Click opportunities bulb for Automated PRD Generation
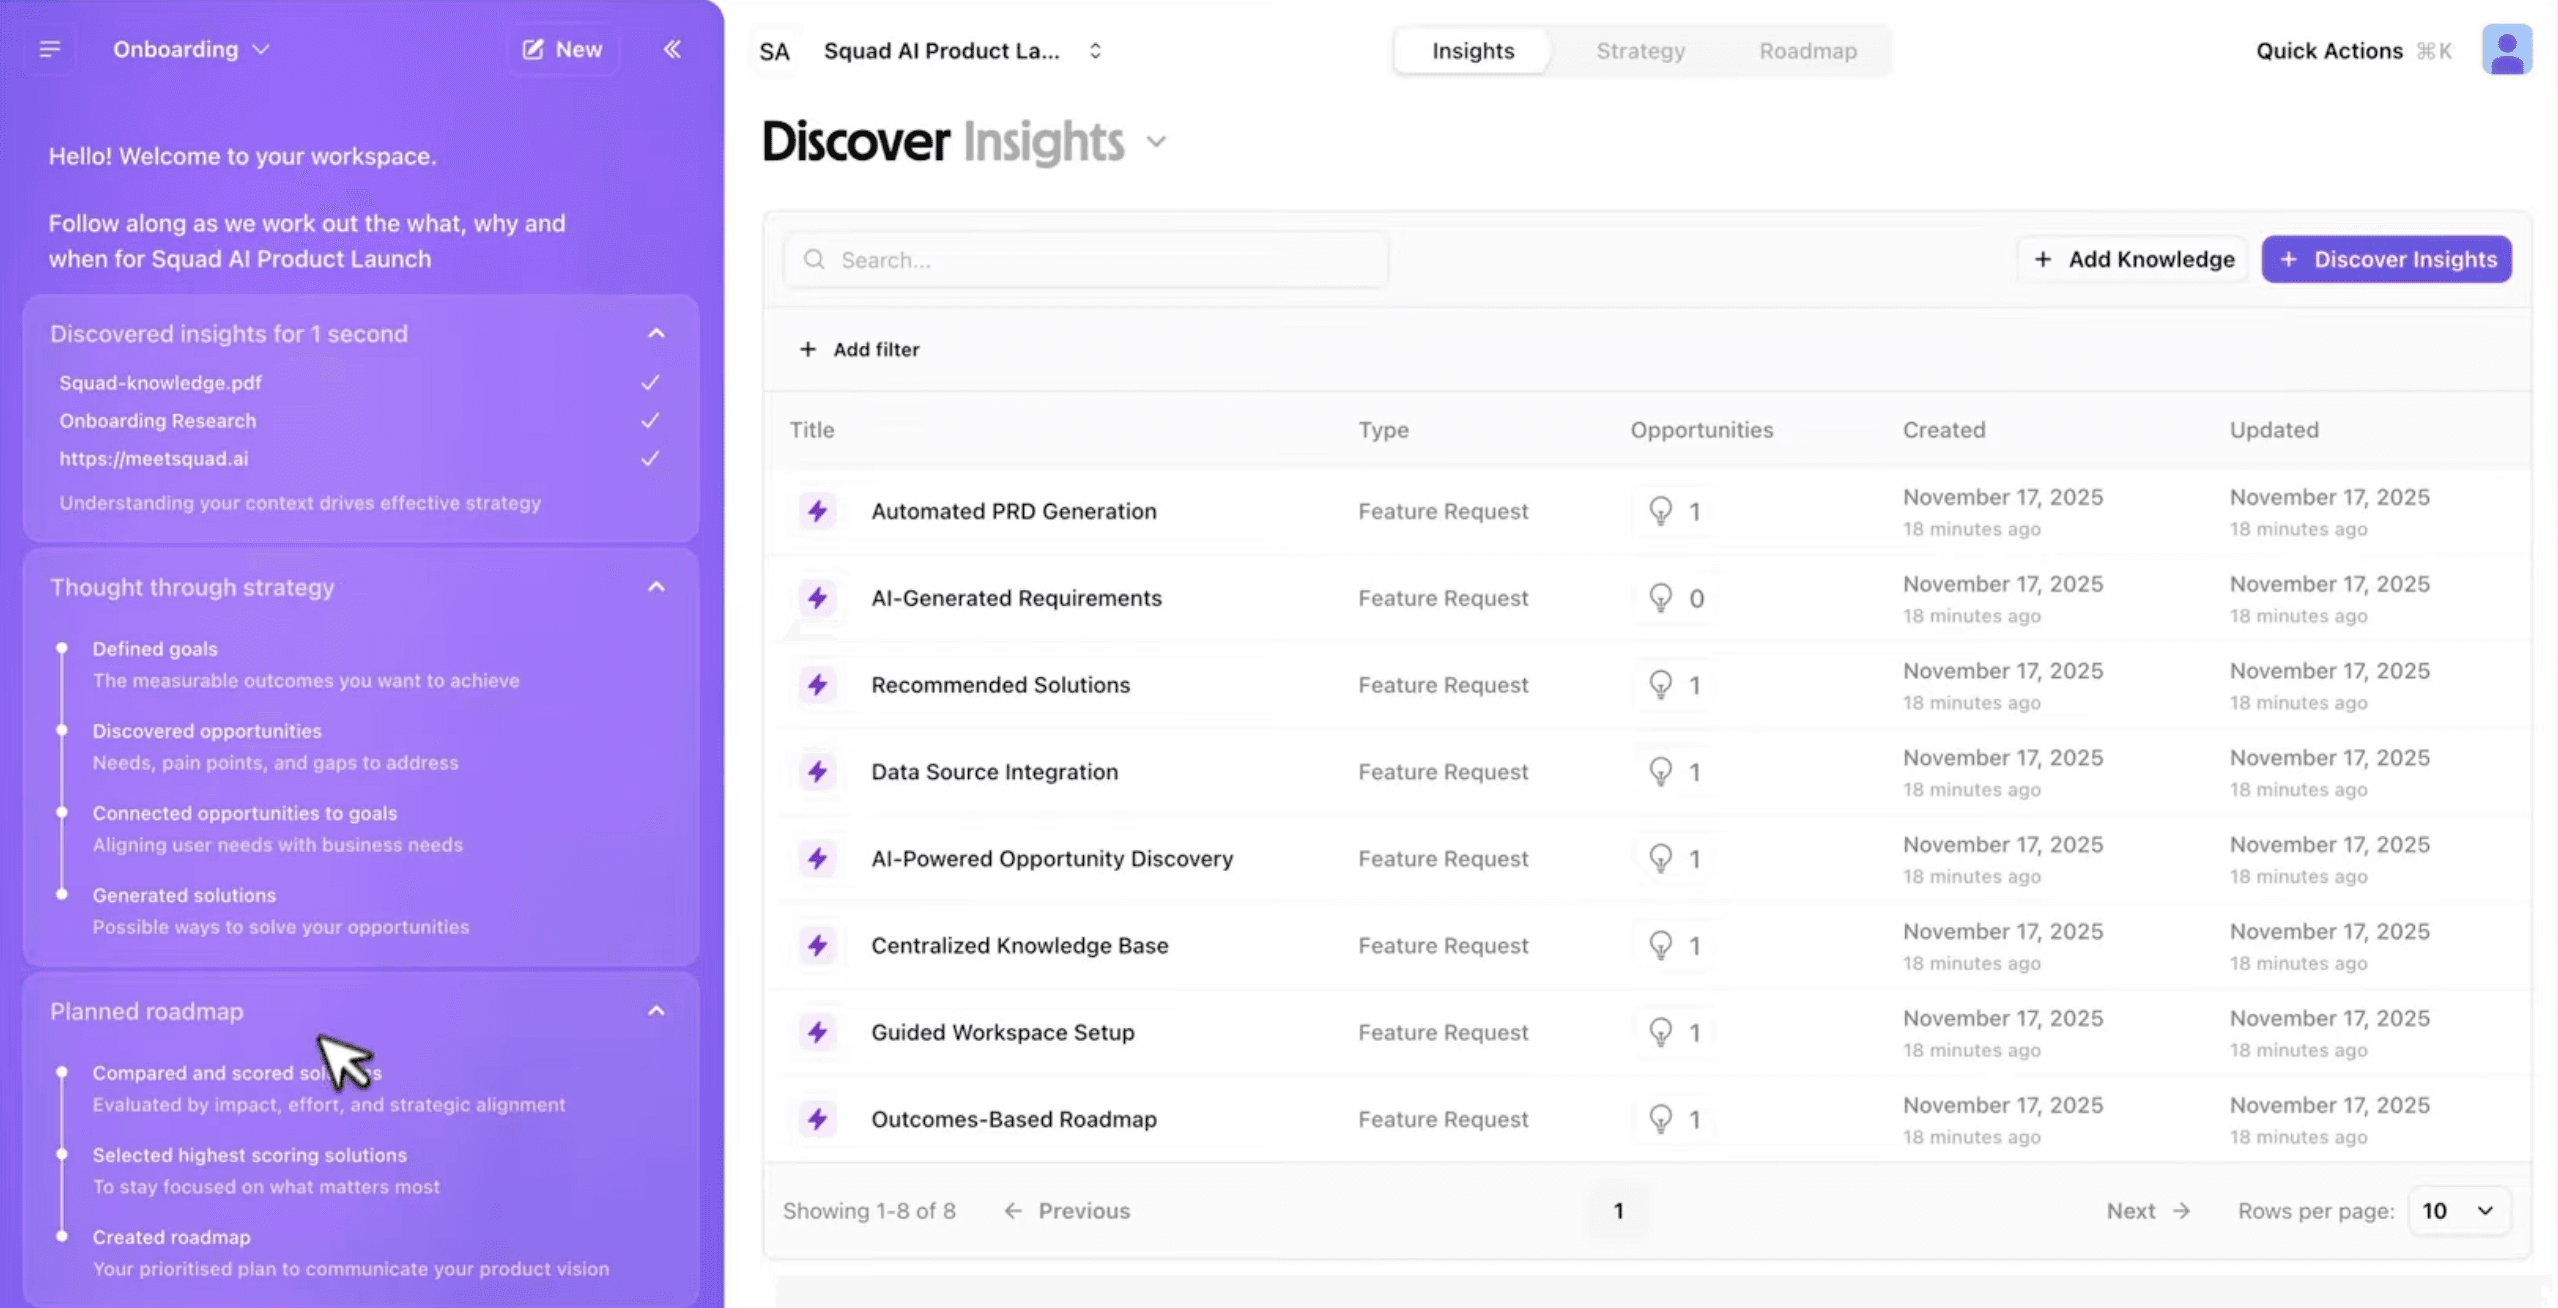This screenshot has width=2558, height=1308. pyautogui.click(x=1660, y=511)
